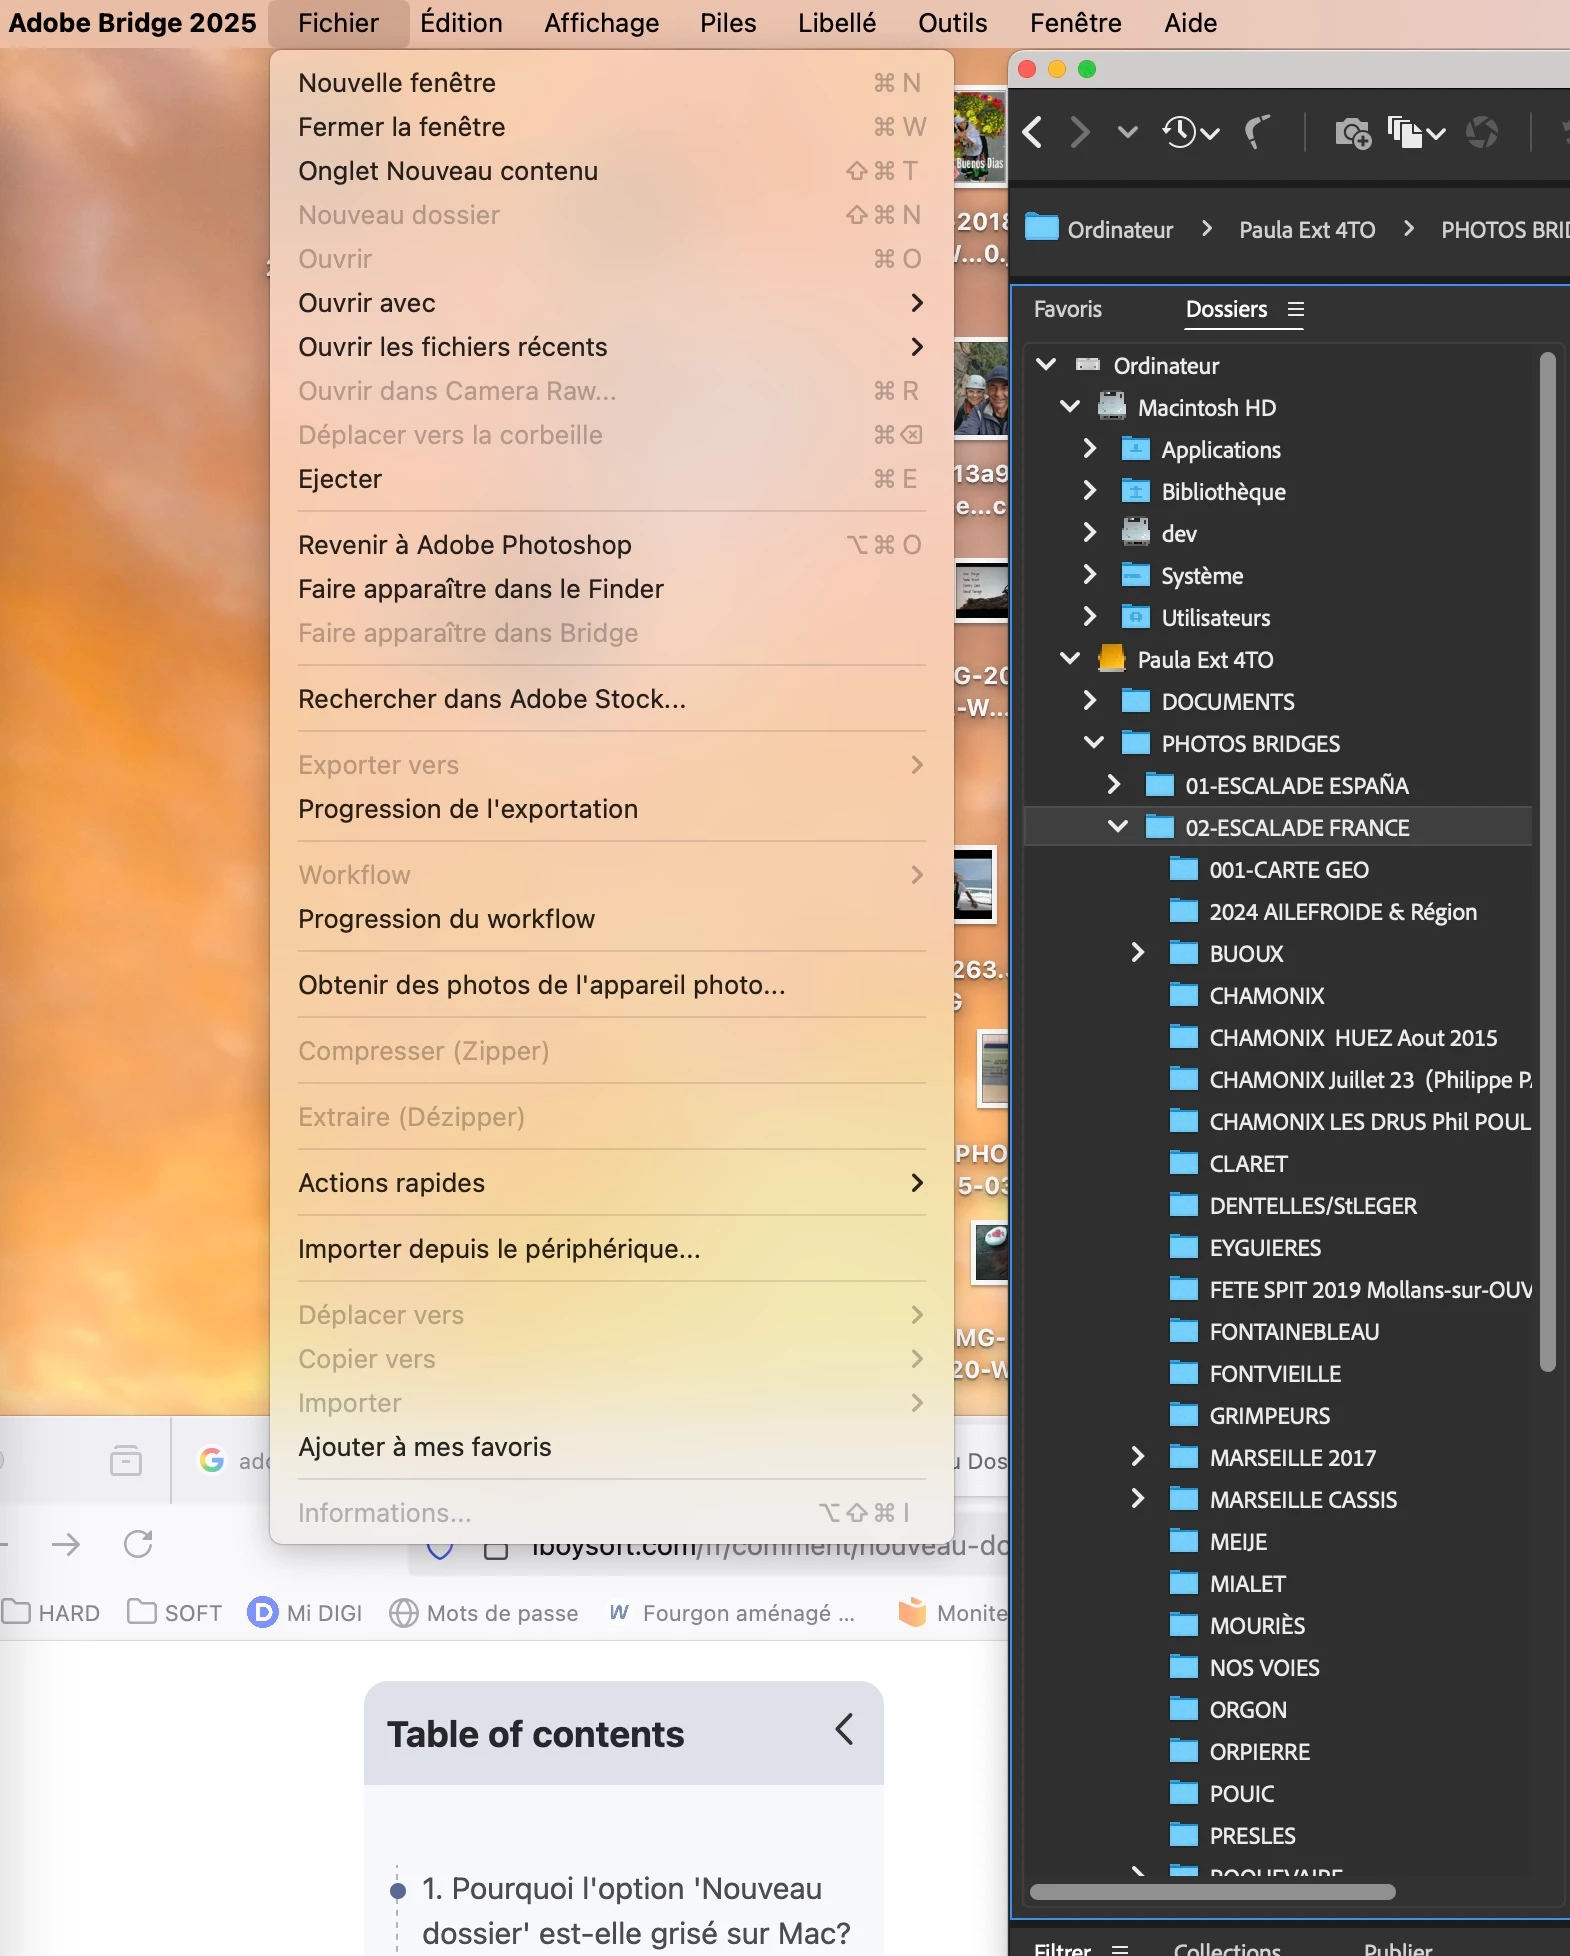
Task: Click table of contents item 1 link
Action: pos(636,1910)
